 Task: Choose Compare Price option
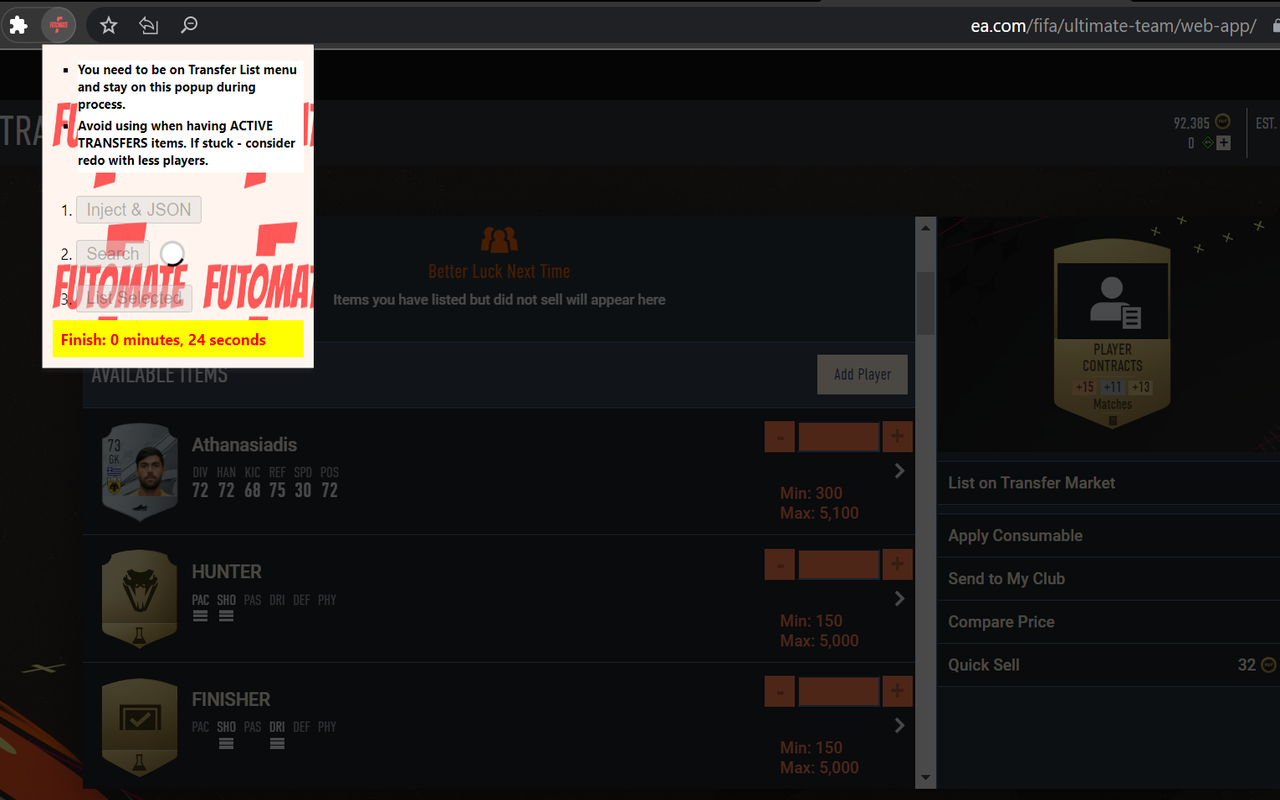(x=1109, y=622)
